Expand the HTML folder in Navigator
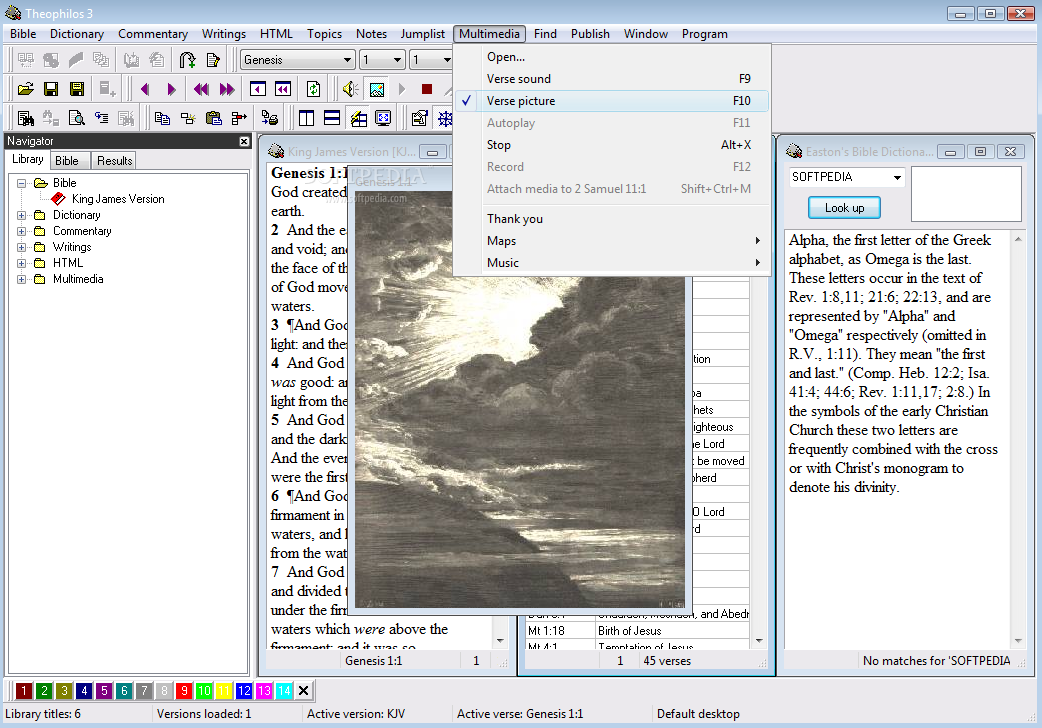This screenshot has height=728, width=1042. pos(22,263)
